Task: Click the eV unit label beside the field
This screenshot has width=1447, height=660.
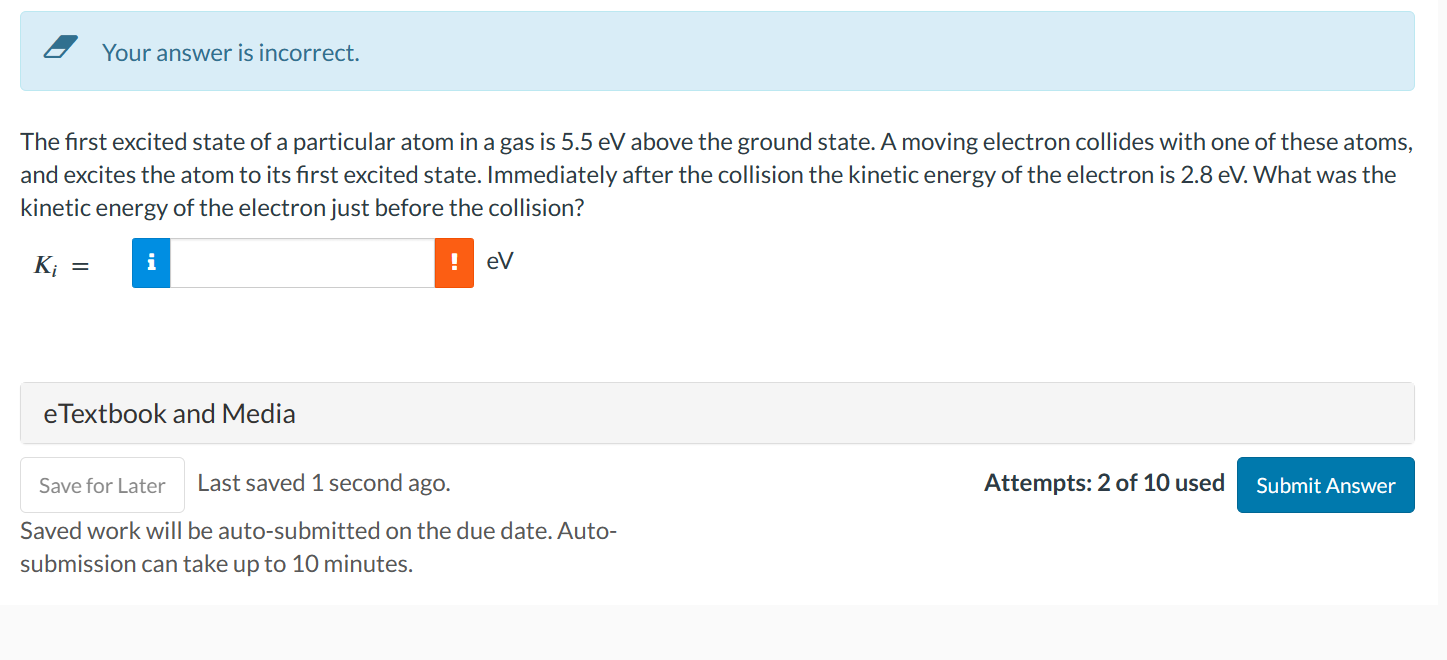Action: [499, 261]
